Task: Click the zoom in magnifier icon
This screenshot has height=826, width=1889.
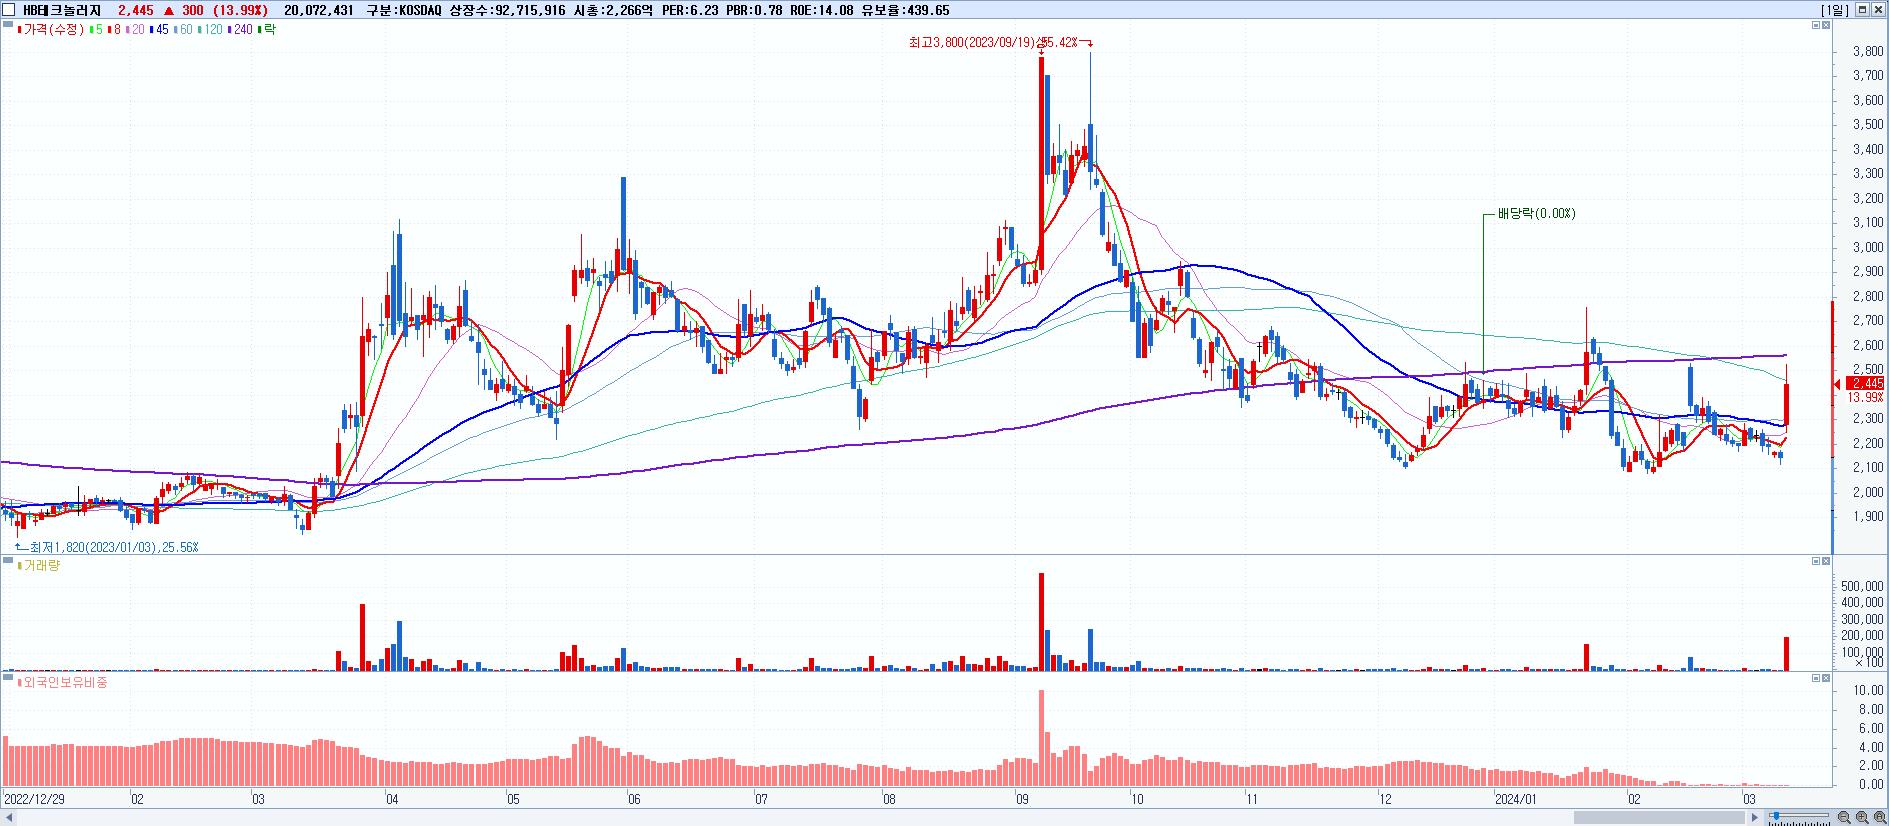Action: click(x=1861, y=817)
